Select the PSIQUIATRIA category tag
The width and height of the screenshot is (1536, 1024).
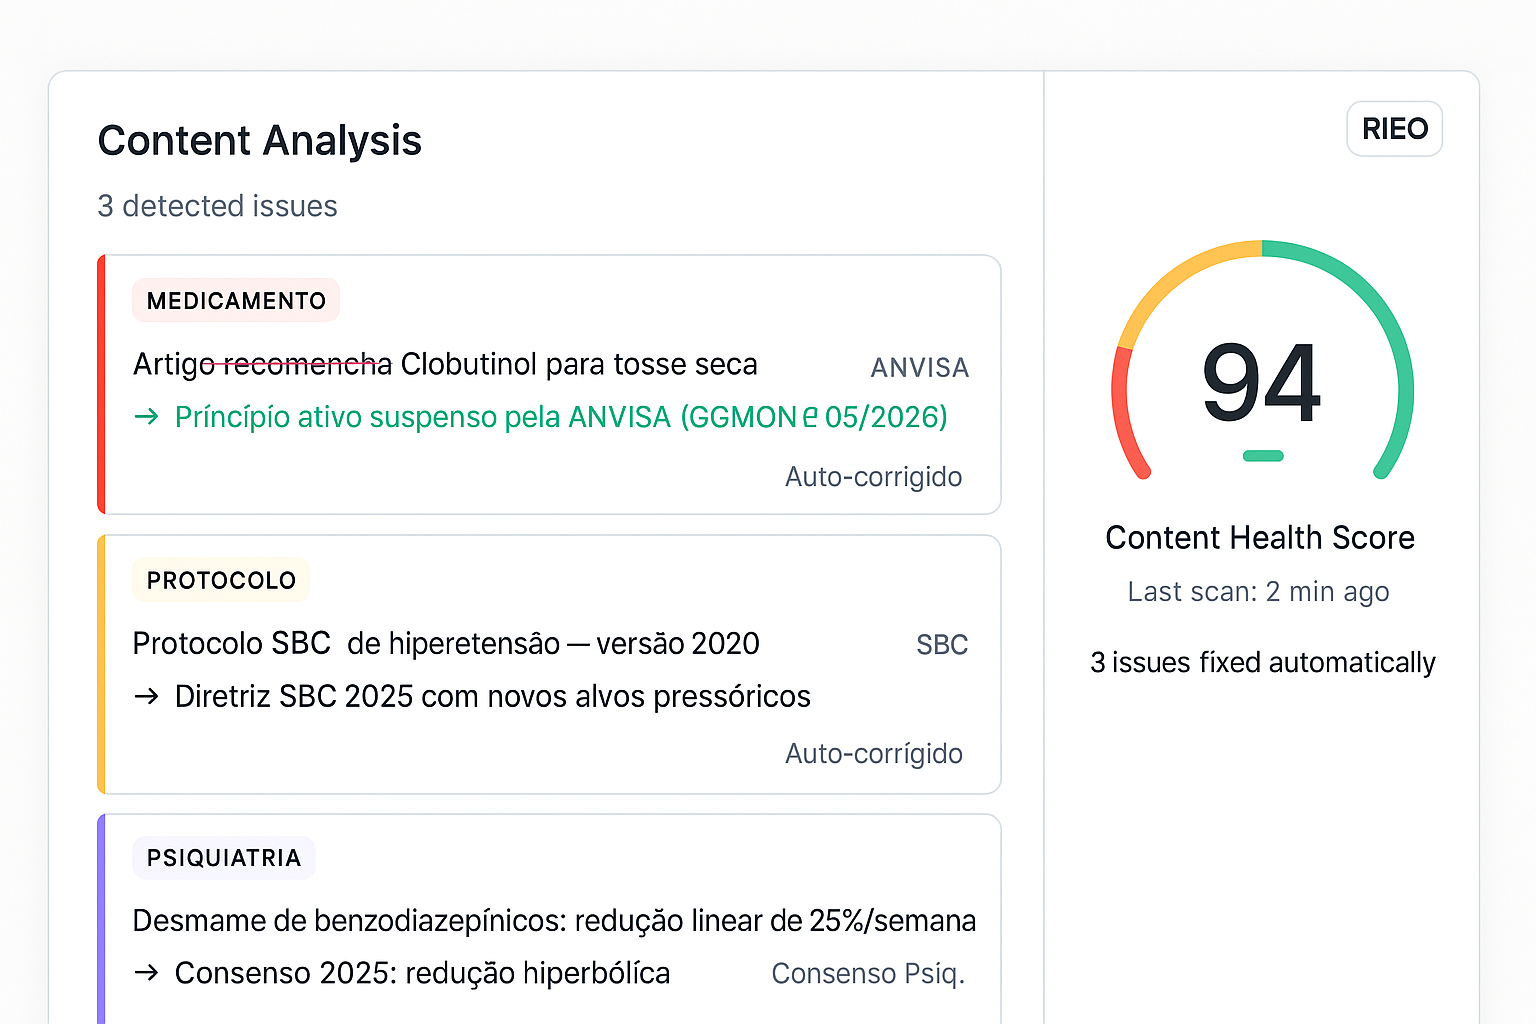[x=224, y=858]
